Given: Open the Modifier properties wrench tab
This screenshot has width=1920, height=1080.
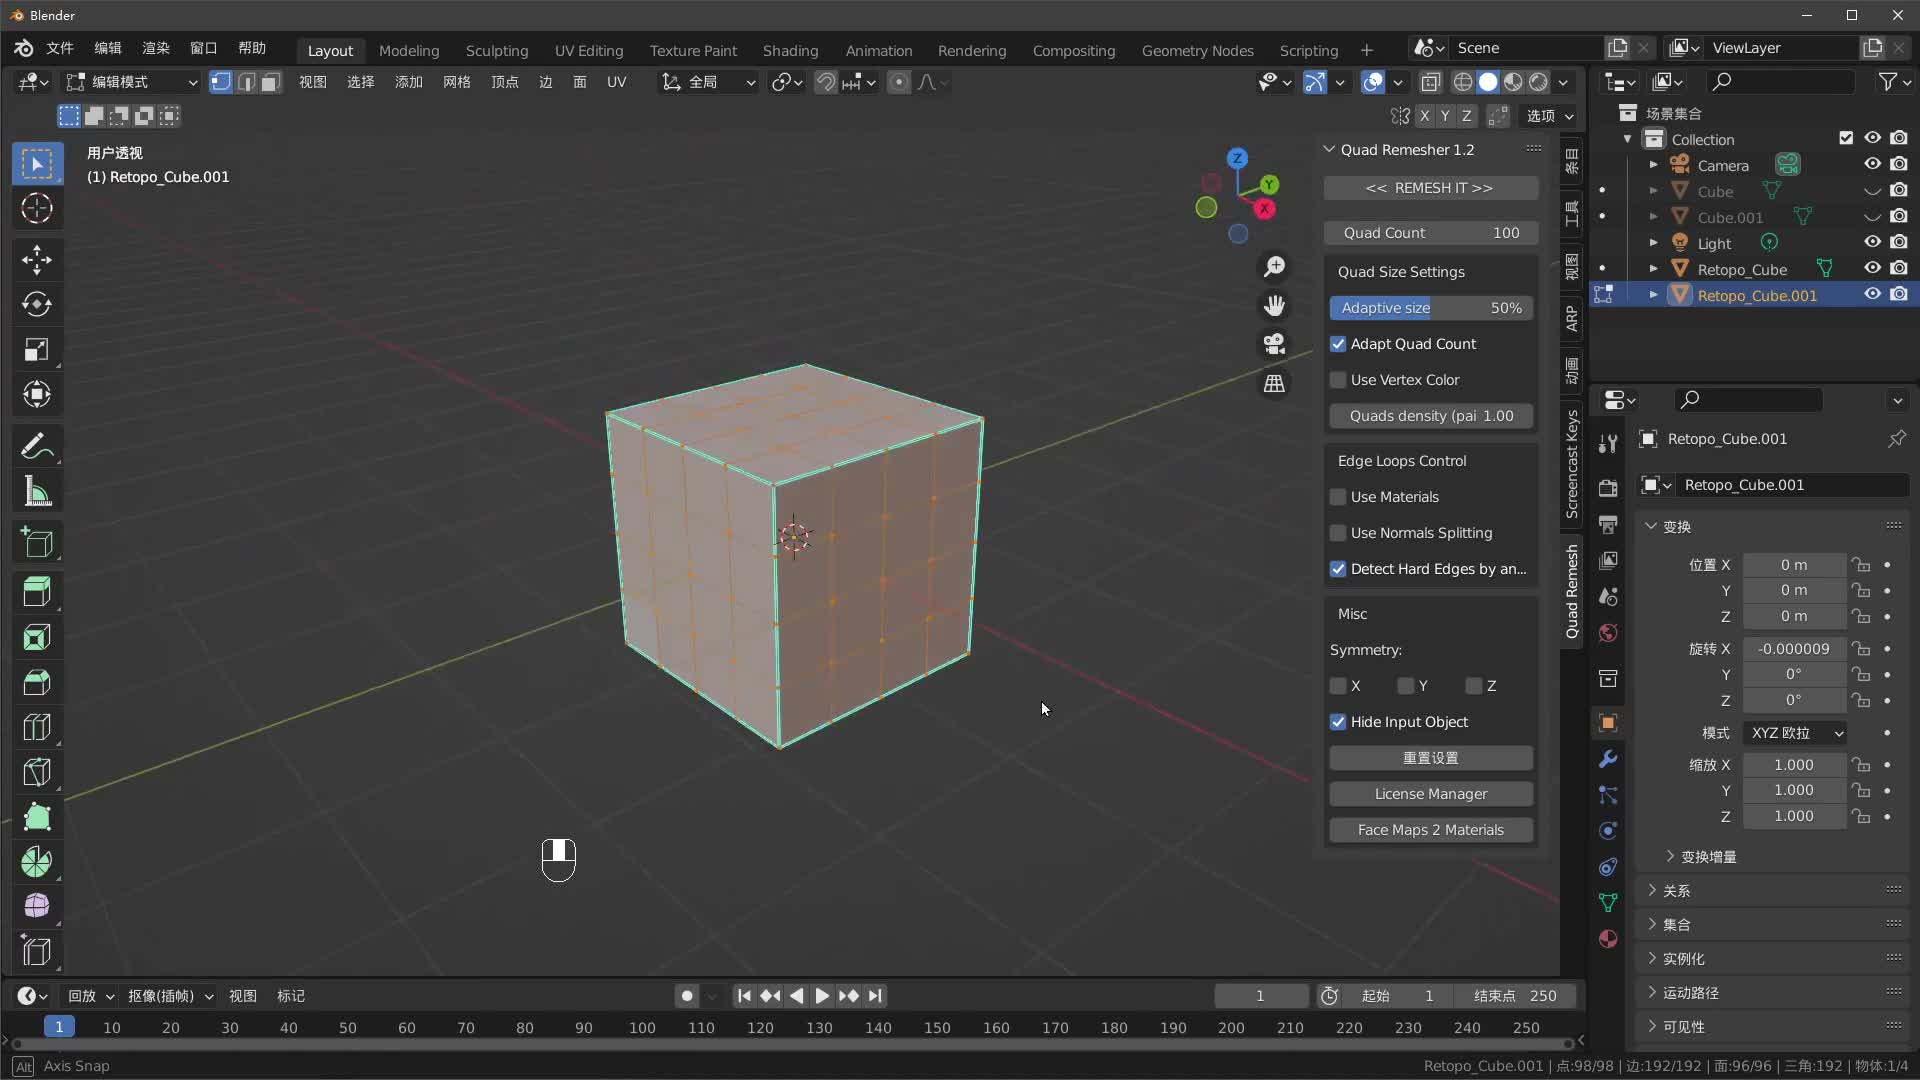Looking at the screenshot, I should [x=1608, y=759].
